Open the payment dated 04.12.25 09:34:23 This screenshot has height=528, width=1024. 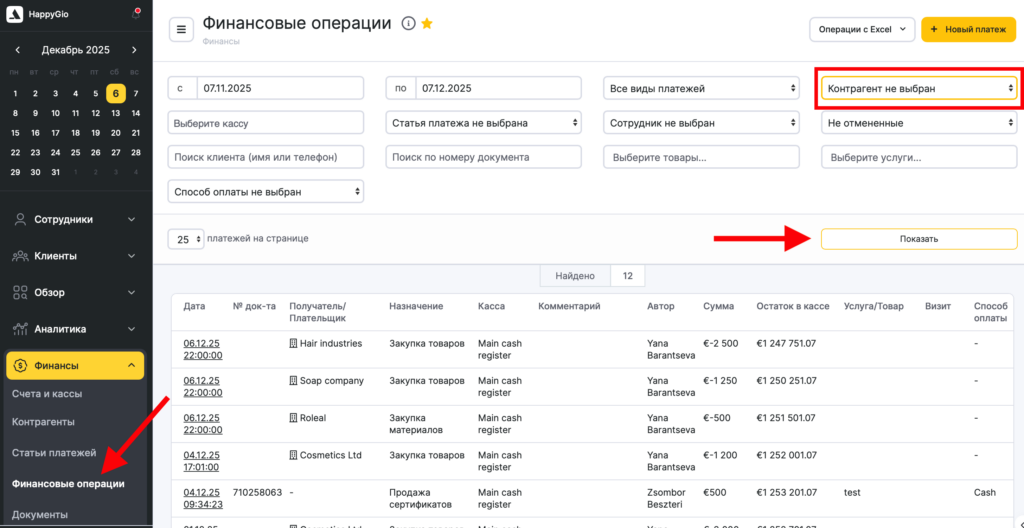pos(201,498)
